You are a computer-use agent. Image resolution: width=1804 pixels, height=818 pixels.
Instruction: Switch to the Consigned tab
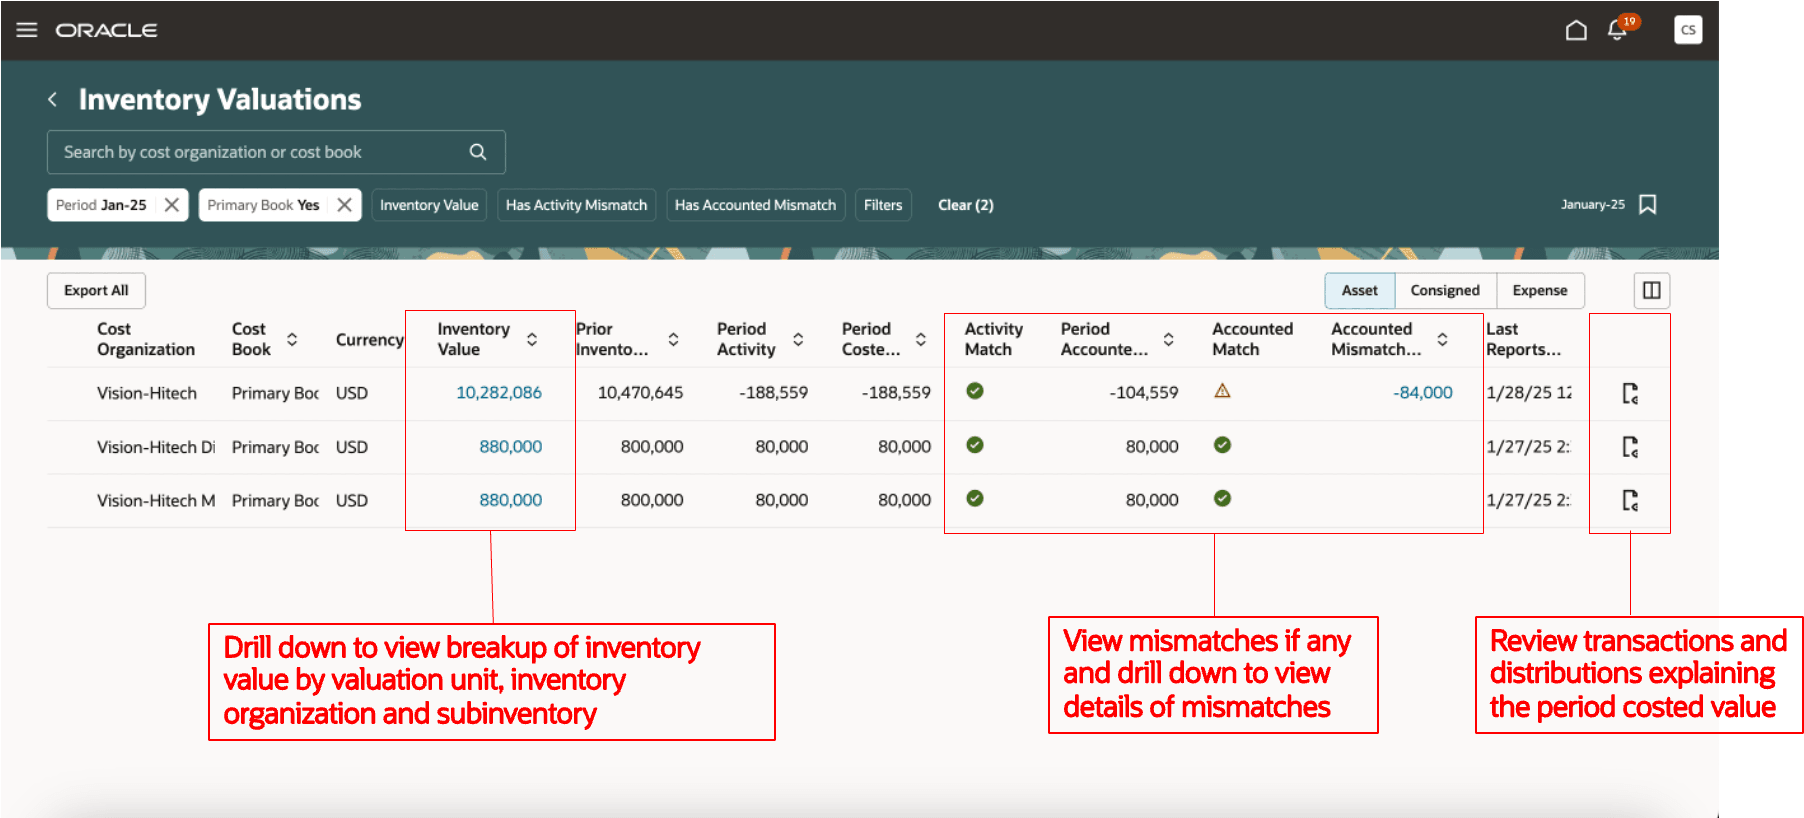(x=1445, y=290)
